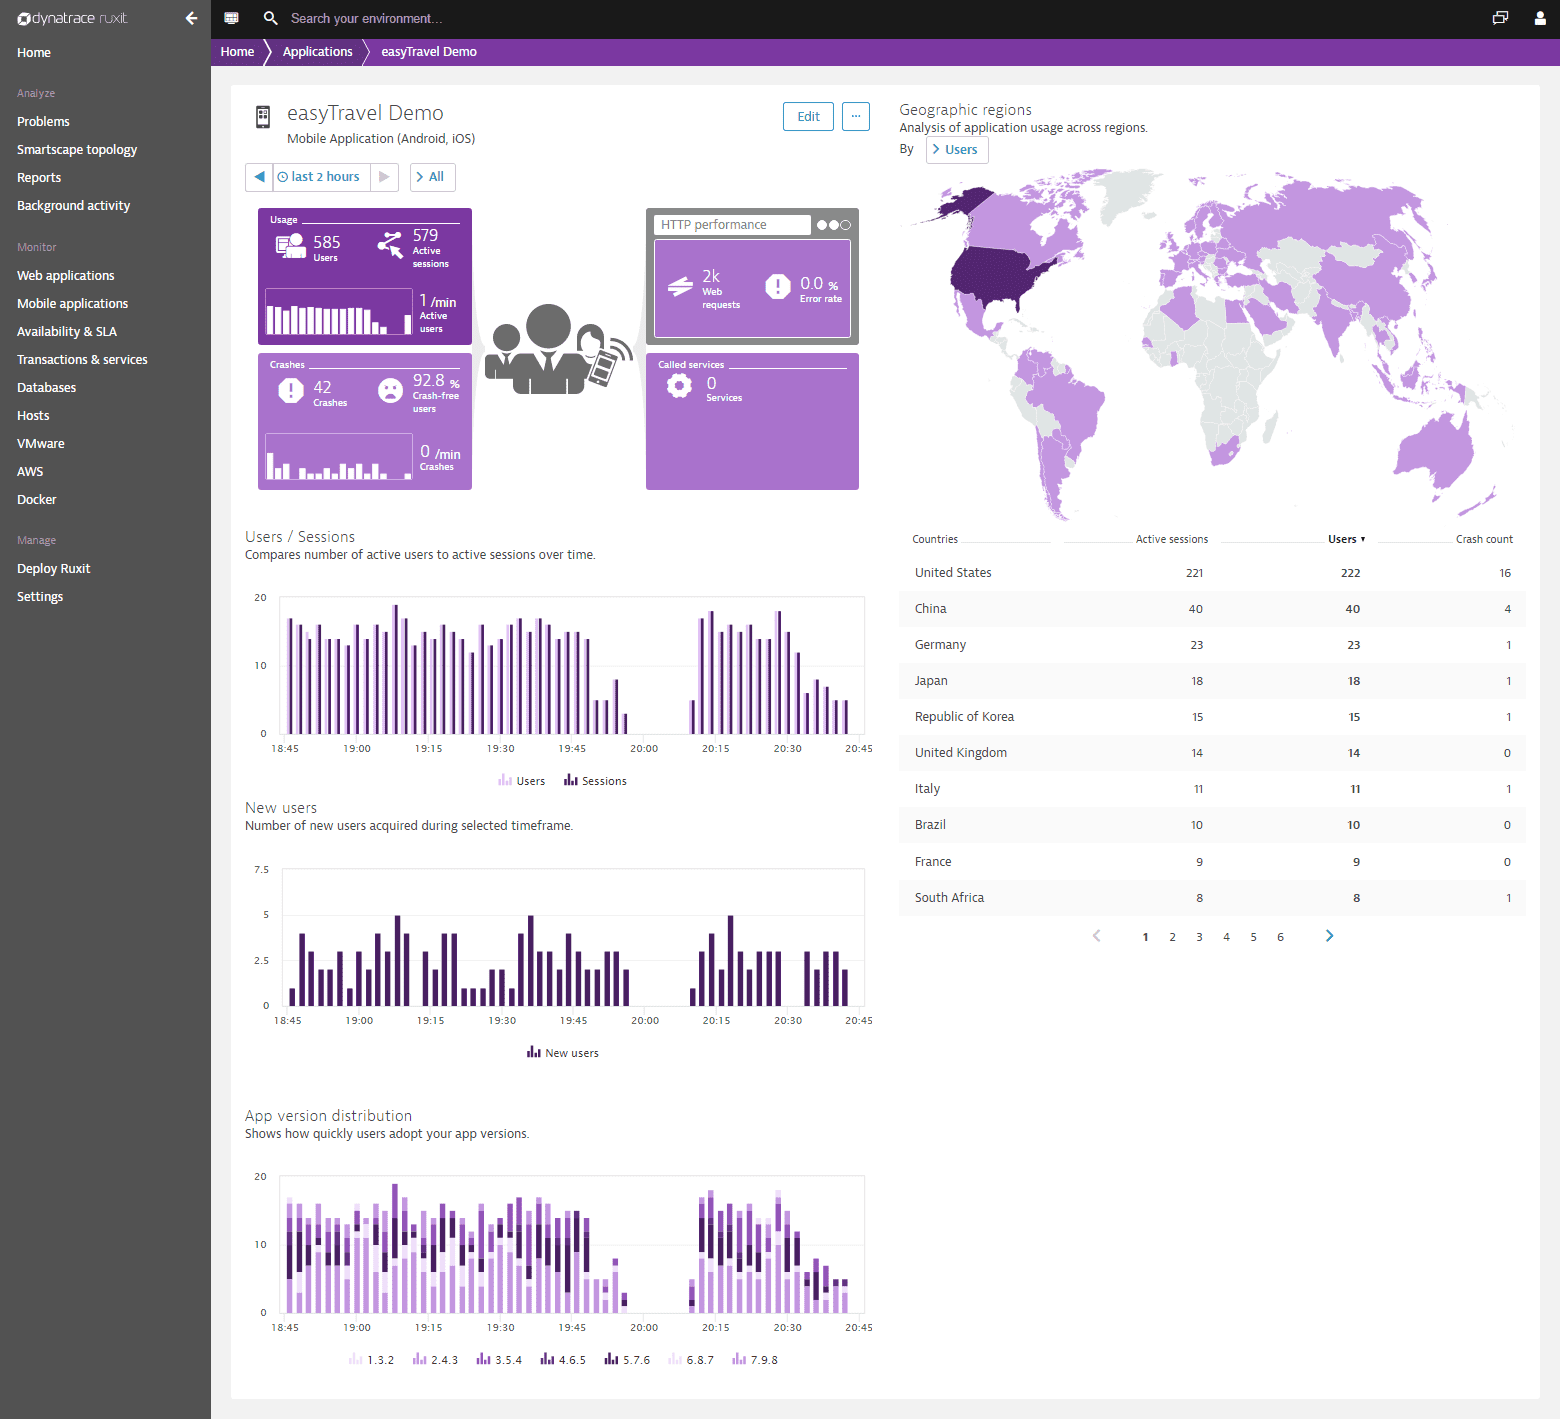Click the Crashes exclamation icon
The image size is (1560, 1419).
pos(291,391)
